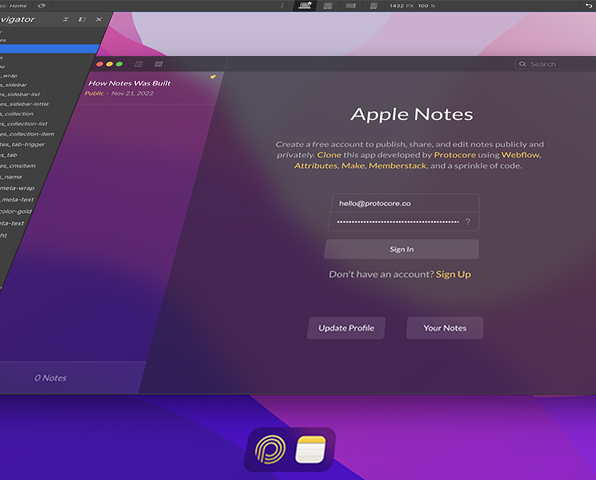
Task: Switch Notes to list view icon
Action: (x=139, y=64)
